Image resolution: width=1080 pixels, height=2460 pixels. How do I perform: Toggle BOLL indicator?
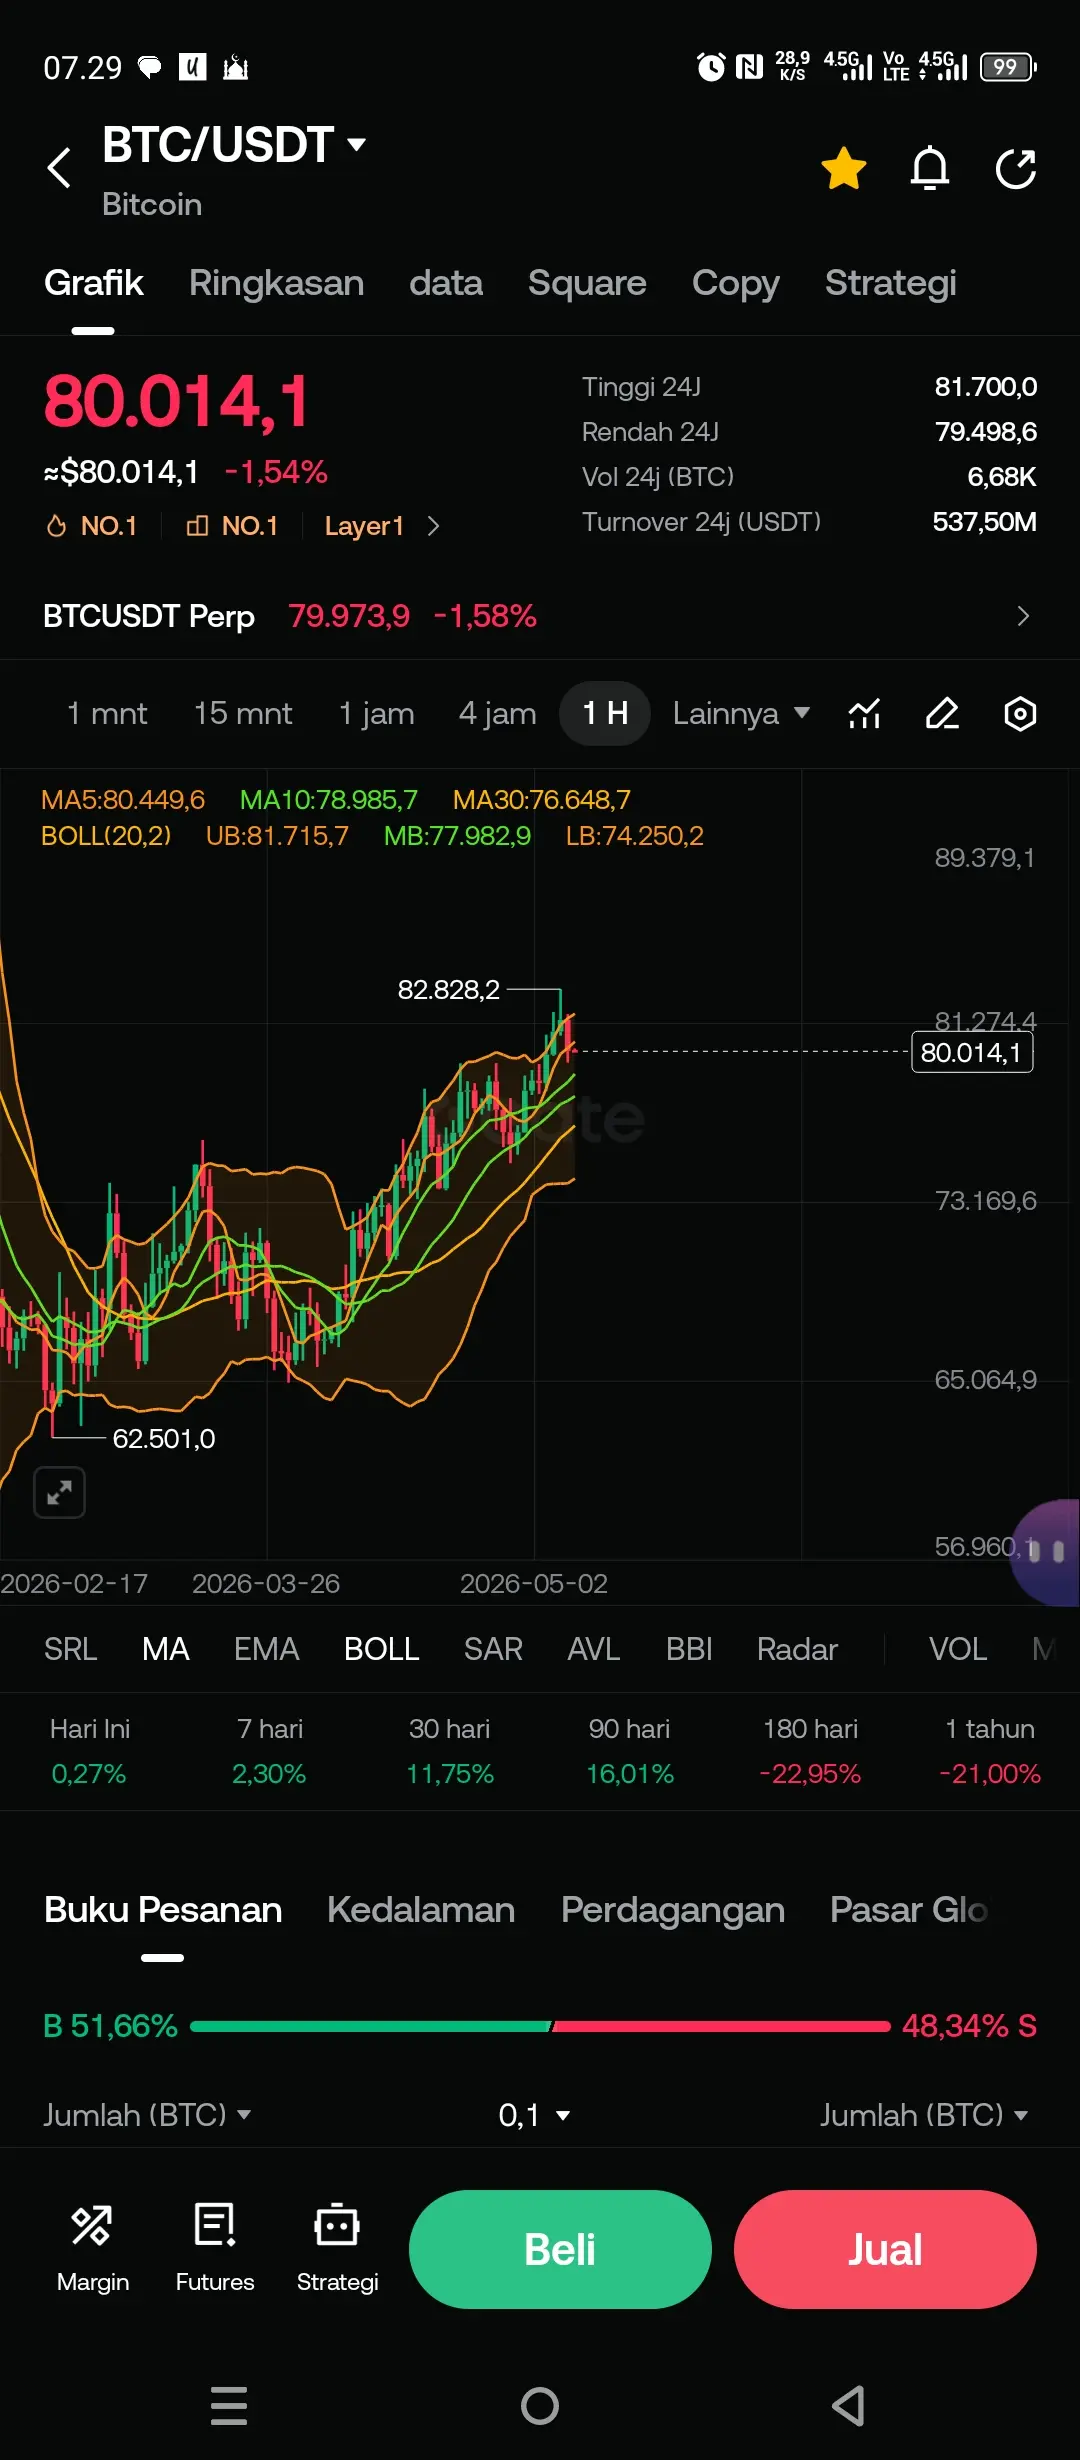click(x=381, y=1649)
